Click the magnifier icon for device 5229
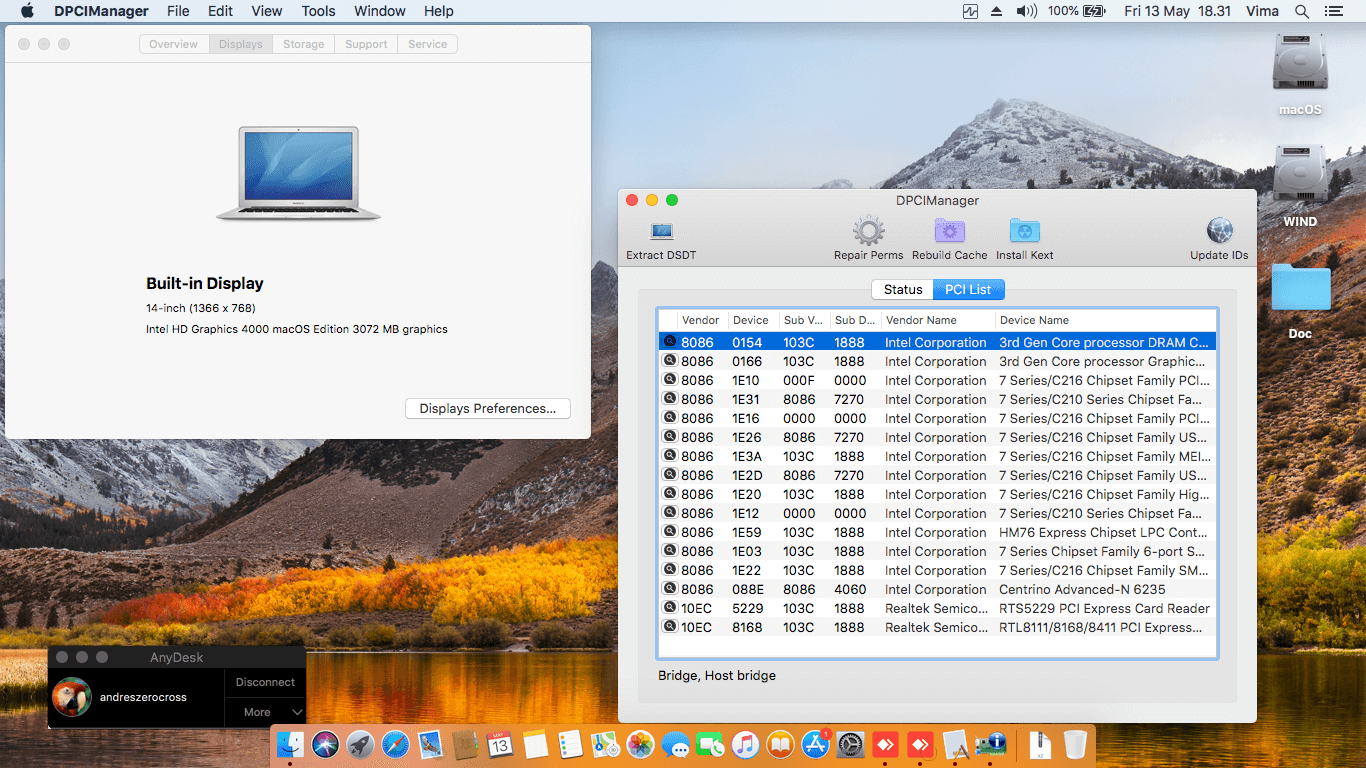The height and width of the screenshot is (768, 1366). point(670,608)
